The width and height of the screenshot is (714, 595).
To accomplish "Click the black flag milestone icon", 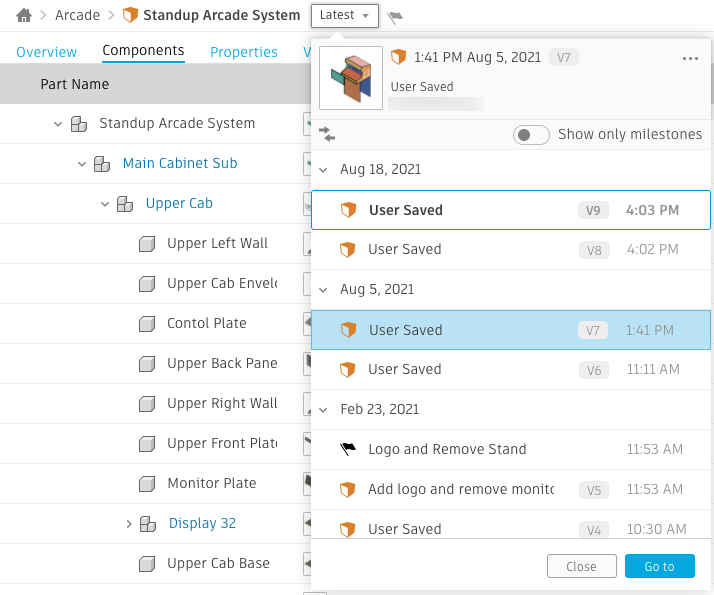I will (348, 450).
